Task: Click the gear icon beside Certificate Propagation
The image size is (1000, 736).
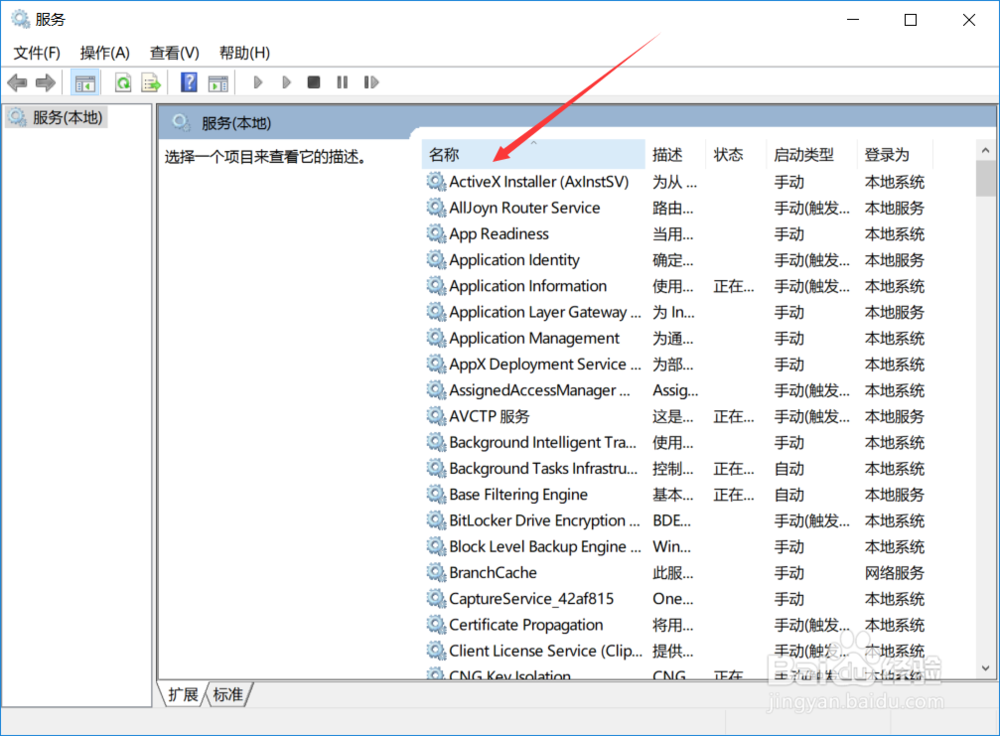Action: click(436, 625)
